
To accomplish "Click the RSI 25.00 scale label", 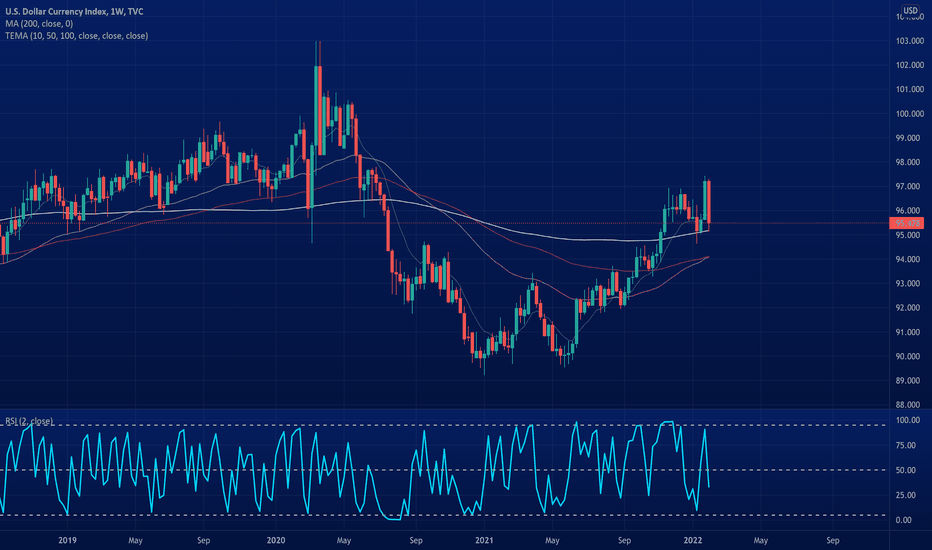I will pos(904,495).
